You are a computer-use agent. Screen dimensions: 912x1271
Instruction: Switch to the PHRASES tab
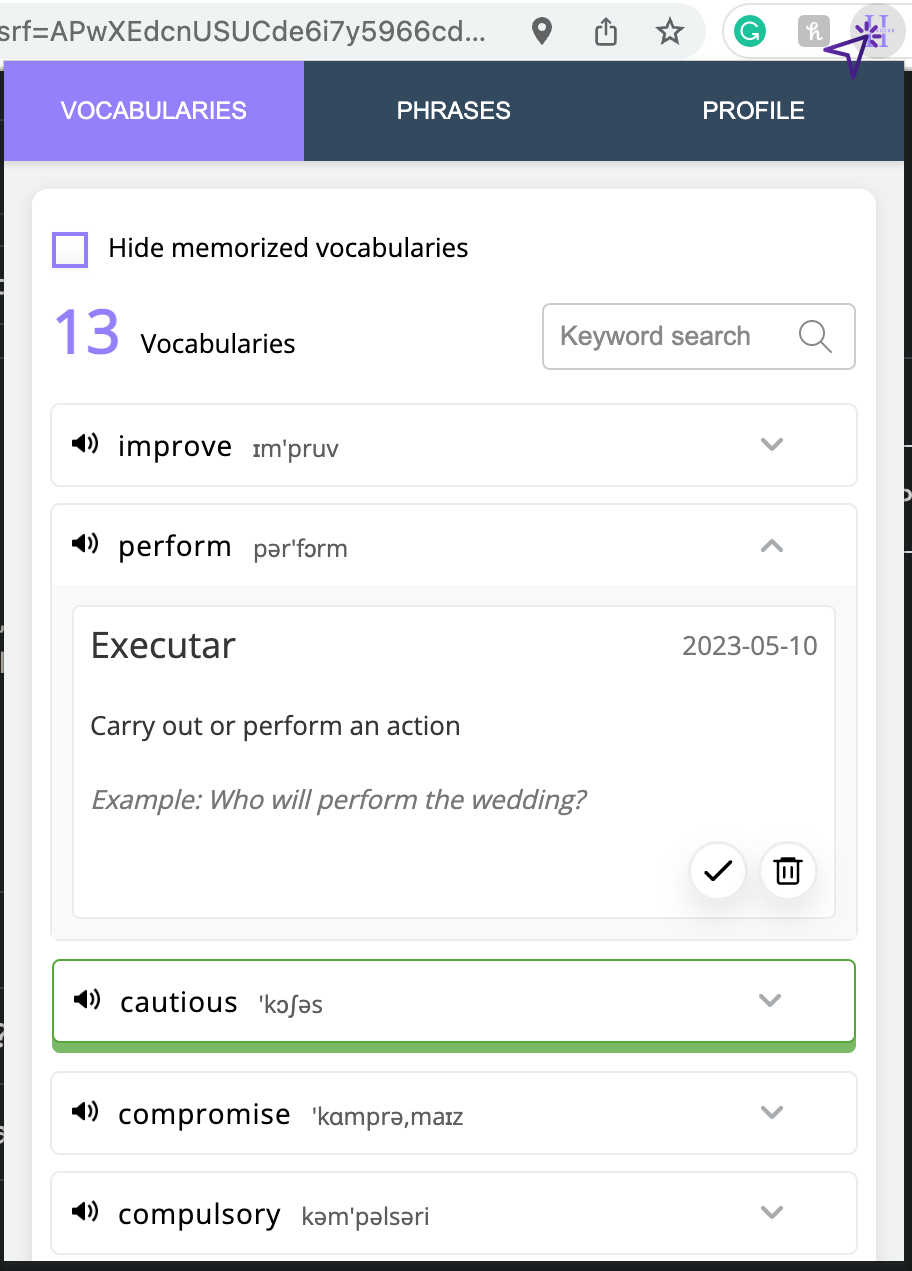click(x=454, y=111)
